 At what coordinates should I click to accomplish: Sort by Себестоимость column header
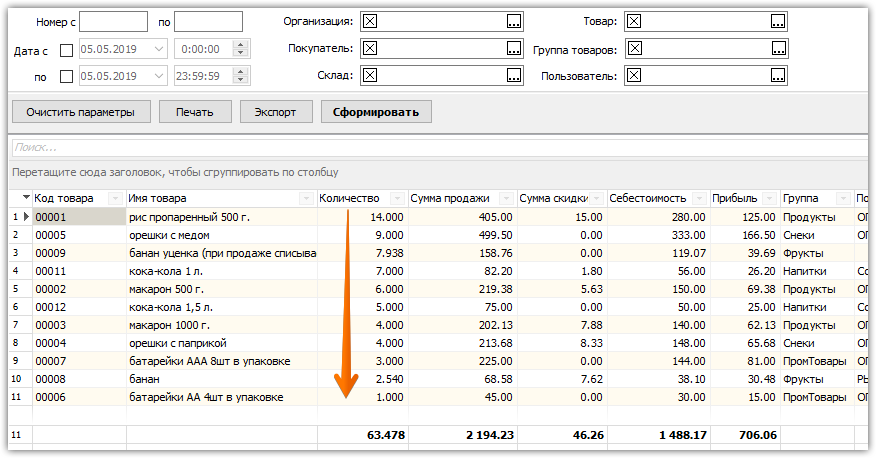pyautogui.click(x=648, y=198)
